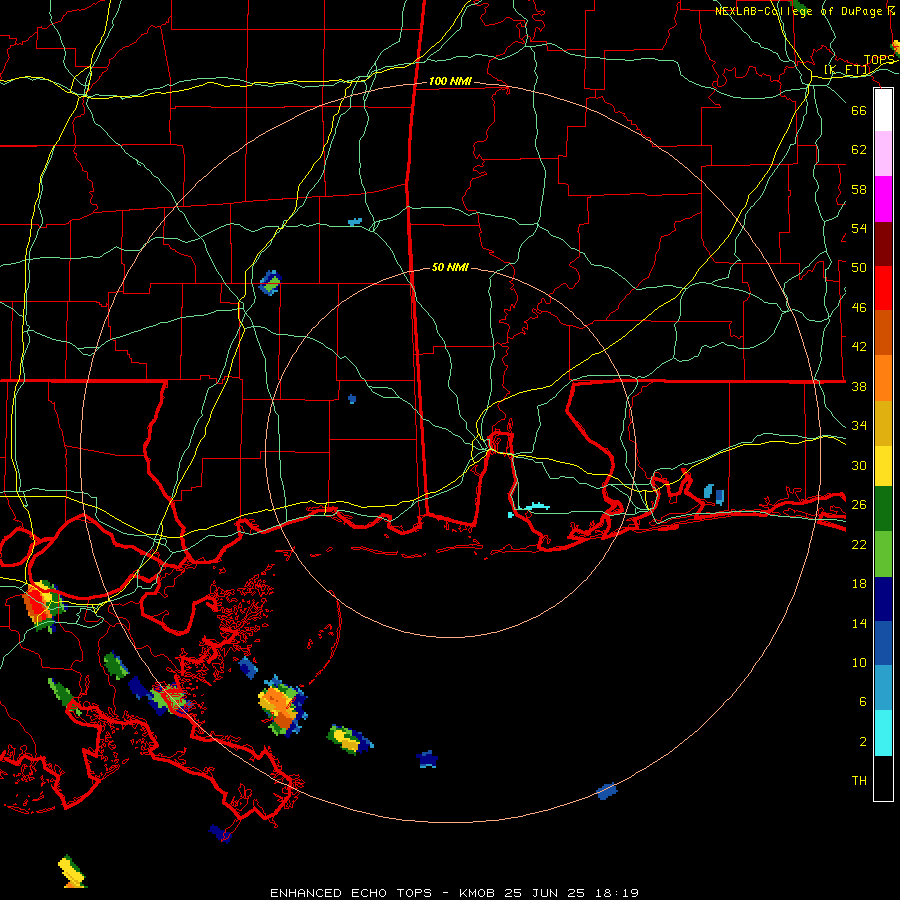This screenshot has height=900, width=900.
Task: Click the '62' legend value
Action: tap(859, 149)
